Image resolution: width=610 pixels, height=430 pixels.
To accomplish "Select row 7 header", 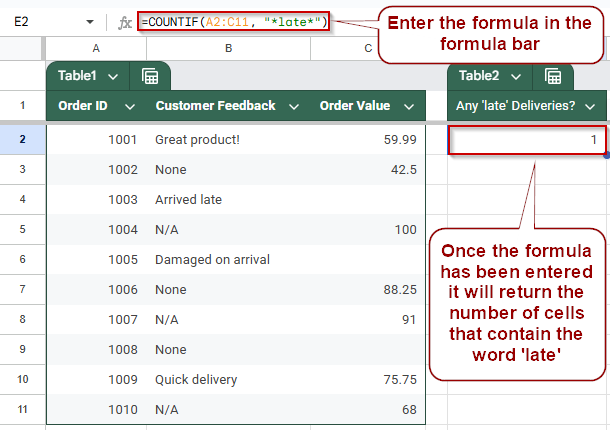I will pyautogui.click(x=23, y=289).
